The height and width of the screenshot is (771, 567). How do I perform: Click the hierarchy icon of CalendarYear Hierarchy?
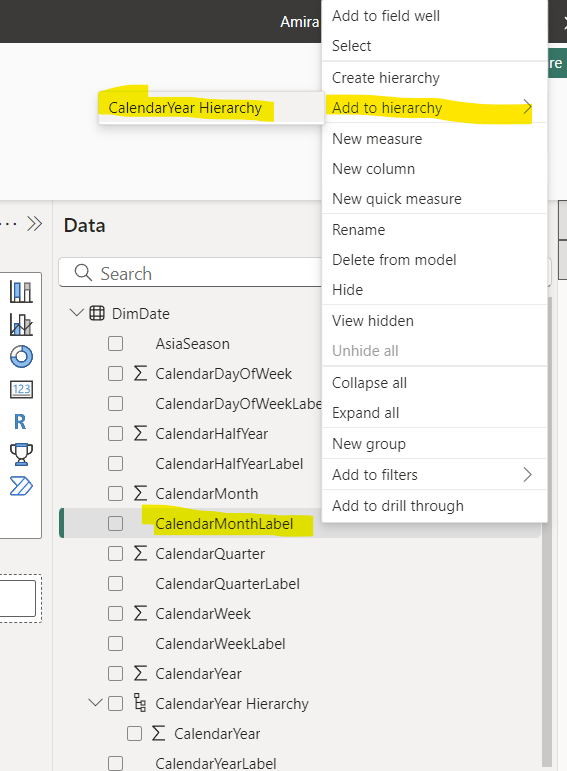pos(140,703)
